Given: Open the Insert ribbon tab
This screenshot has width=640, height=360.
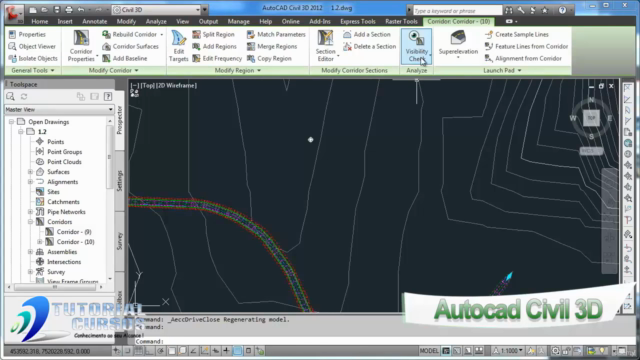Looking at the screenshot, I should [x=65, y=21].
